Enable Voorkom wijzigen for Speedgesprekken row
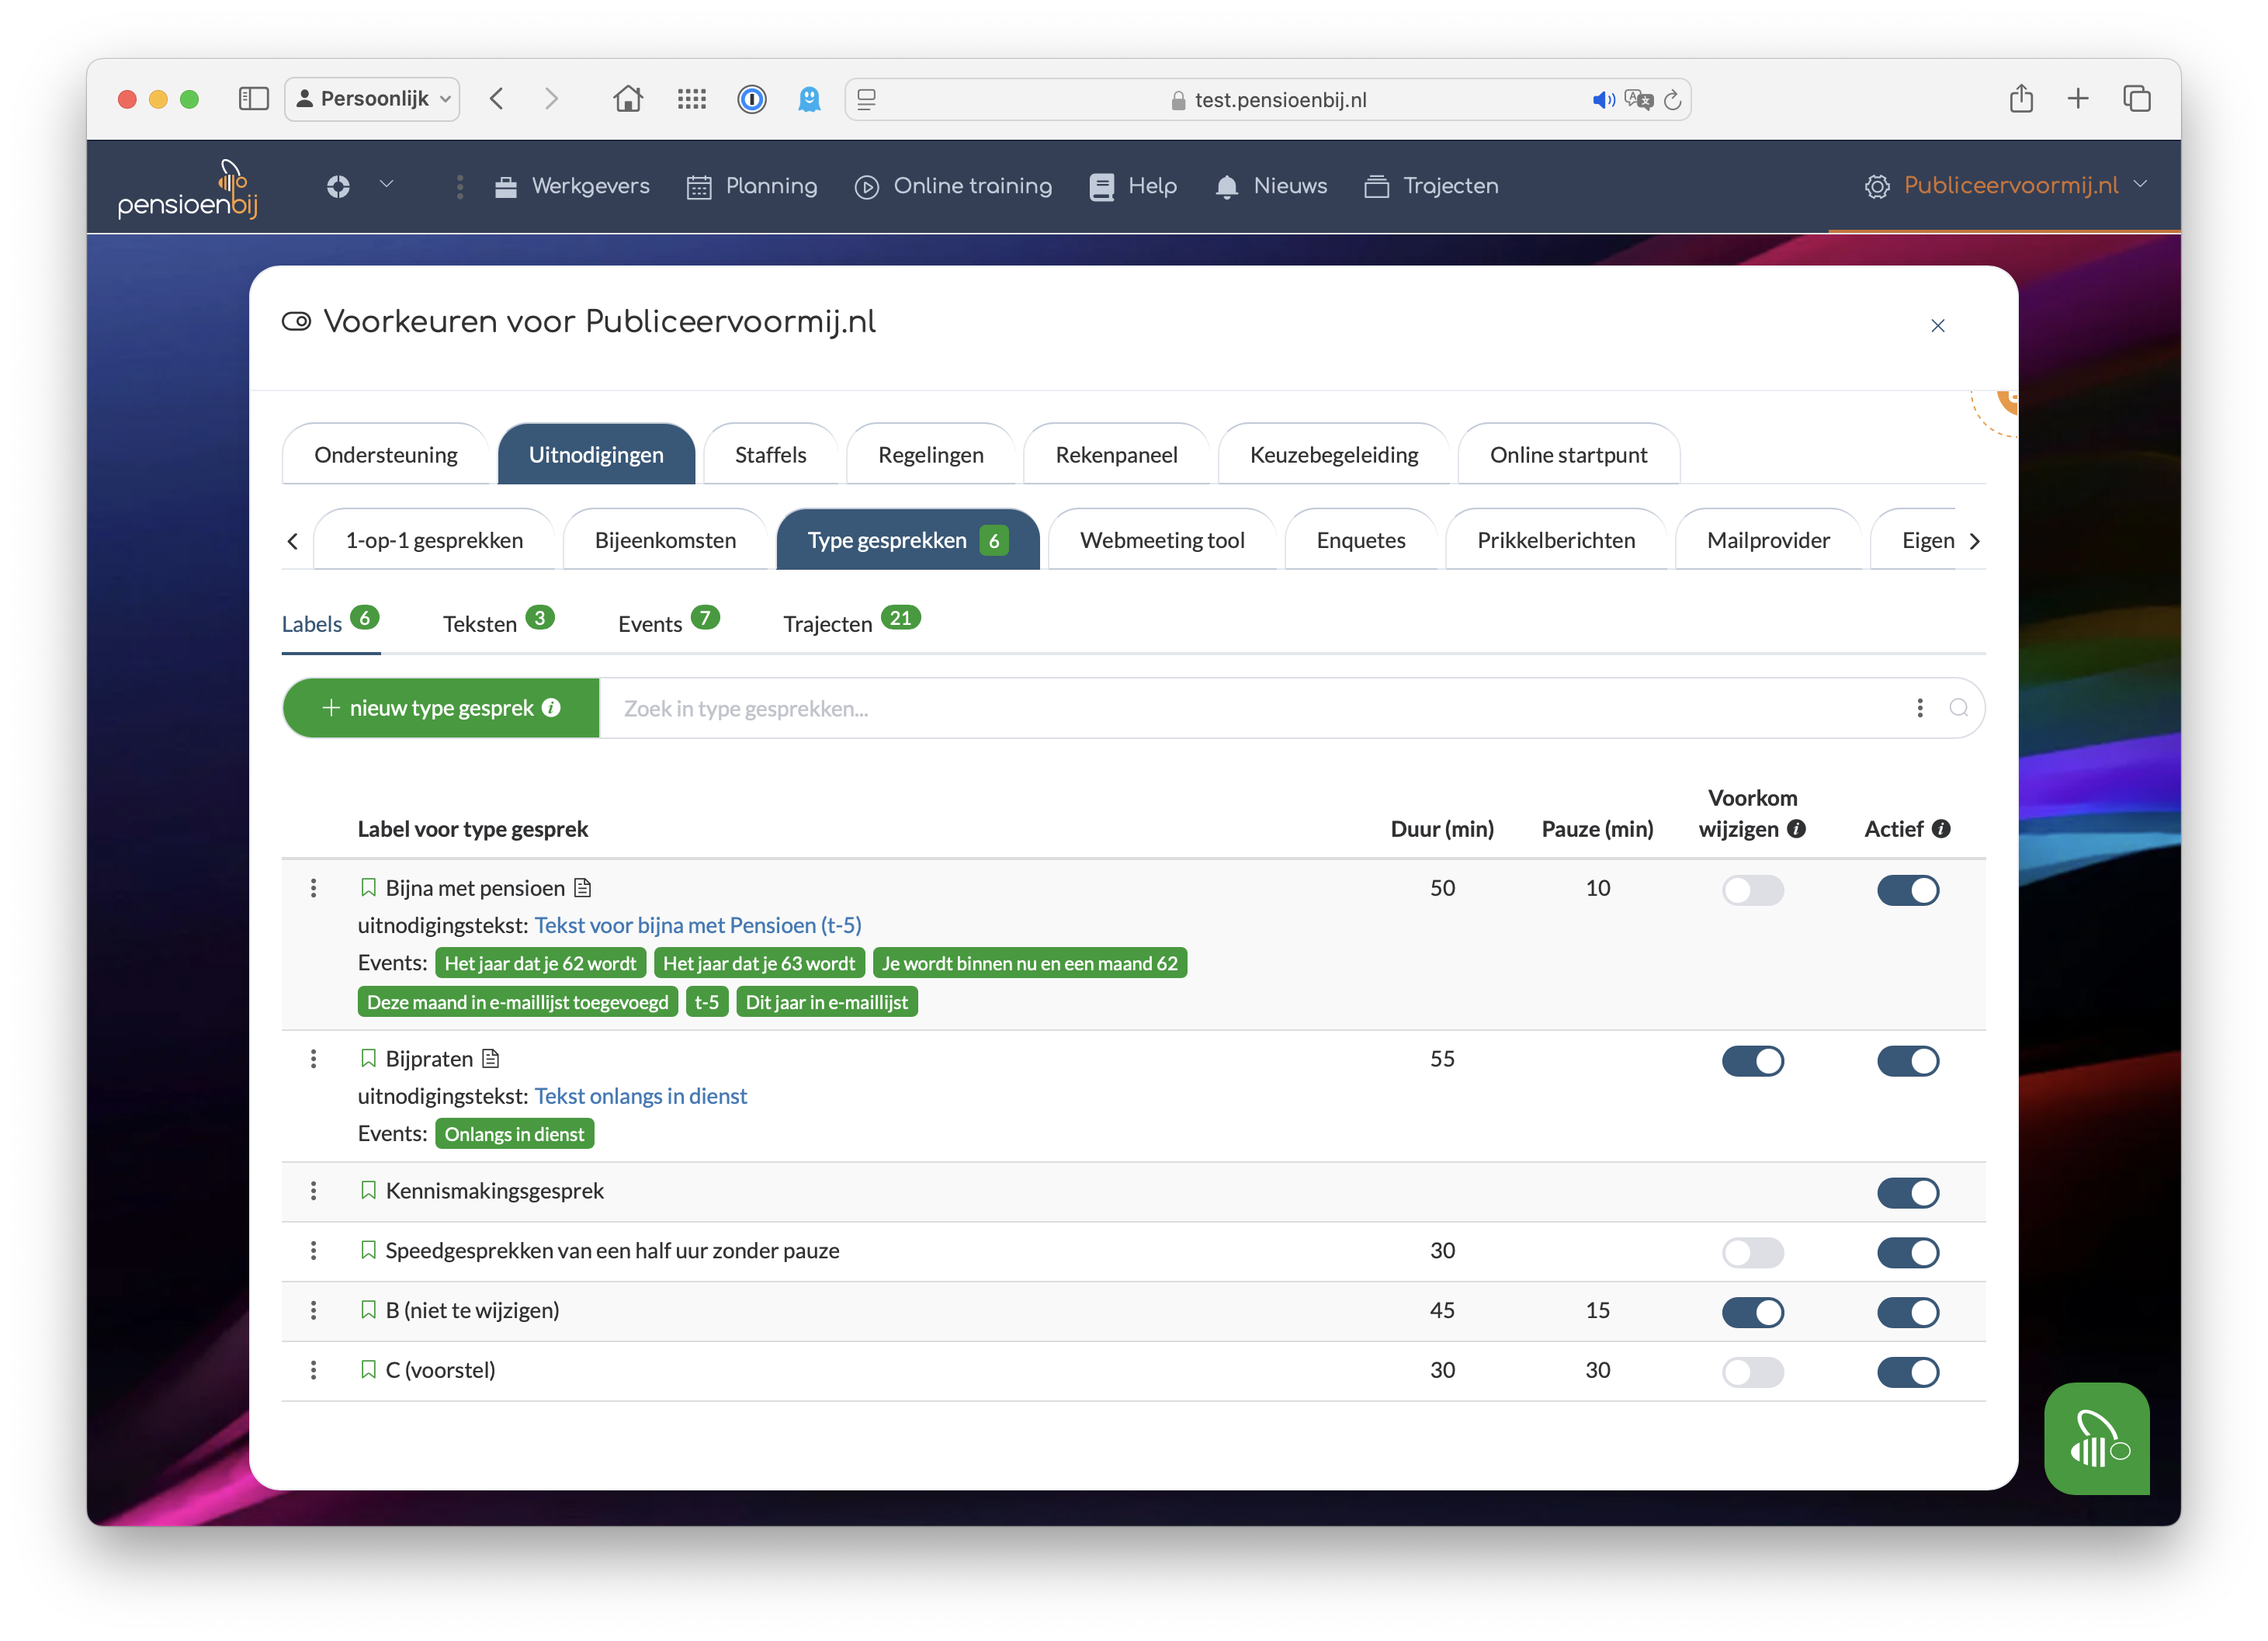This screenshot has height=1641, width=2268. click(x=1752, y=1253)
